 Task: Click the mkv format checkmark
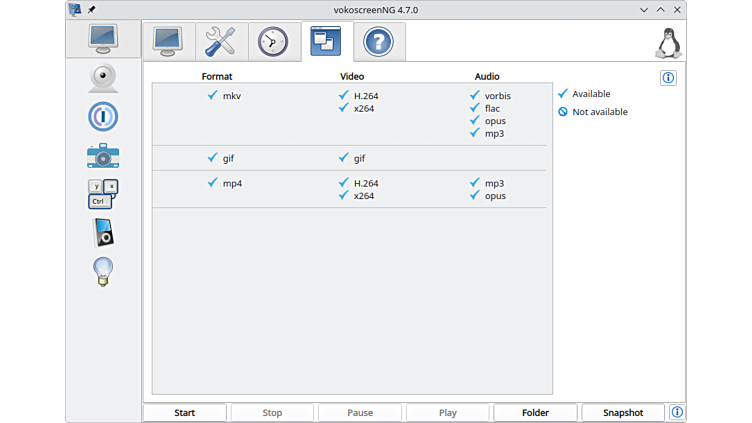point(213,95)
